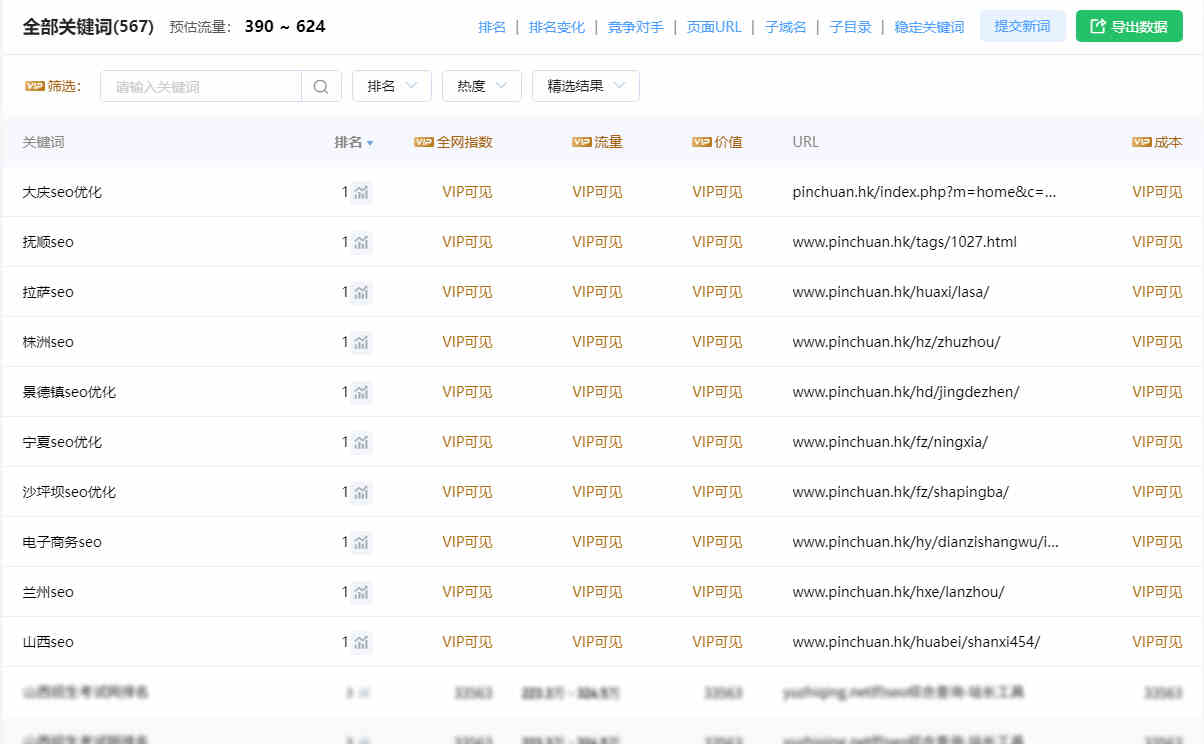Sort by the 排名 column header arrow
This screenshot has height=744, width=1204.
pyautogui.click(x=370, y=143)
